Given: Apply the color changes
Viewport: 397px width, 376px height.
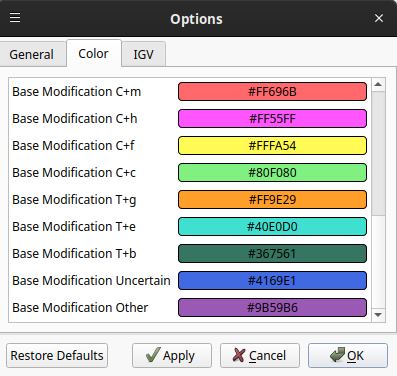Looking at the screenshot, I should 172,356.
